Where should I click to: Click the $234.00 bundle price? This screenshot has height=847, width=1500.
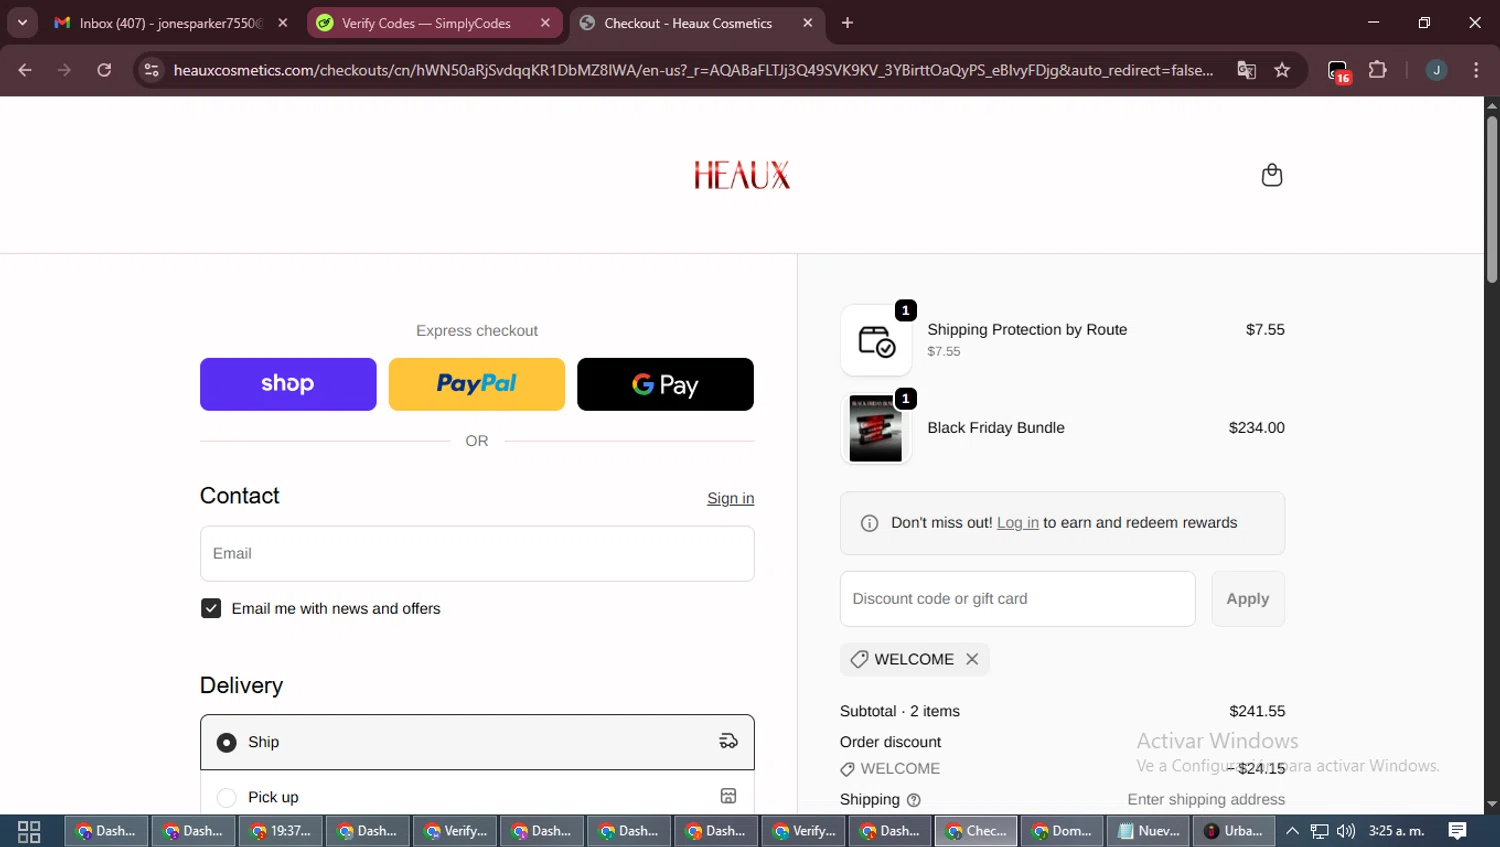click(1257, 428)
